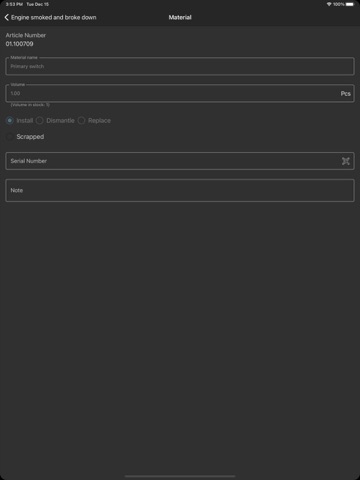Tap the battery status icon

pos(350,4)
